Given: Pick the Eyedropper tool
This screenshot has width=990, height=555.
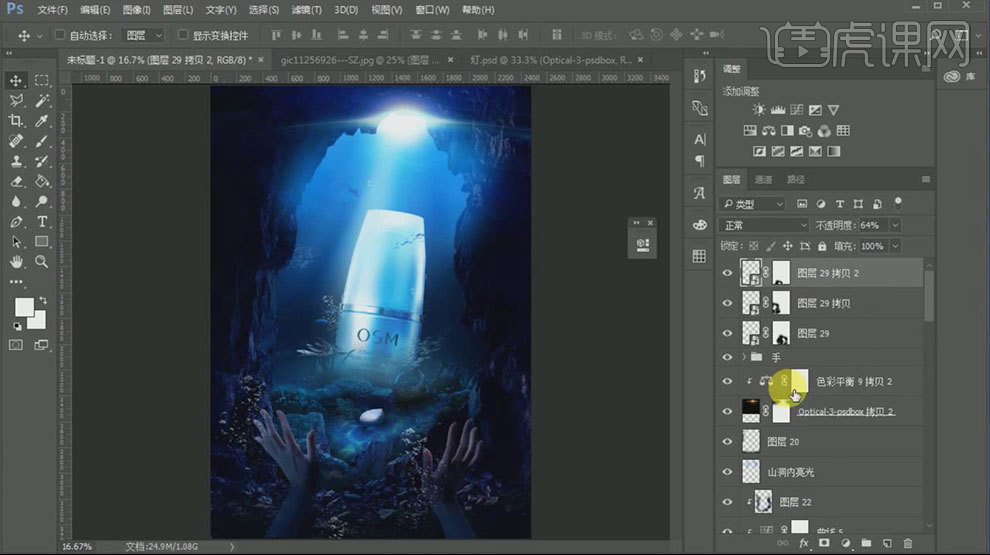Looking at the screenshot, I should click(42, 121).
